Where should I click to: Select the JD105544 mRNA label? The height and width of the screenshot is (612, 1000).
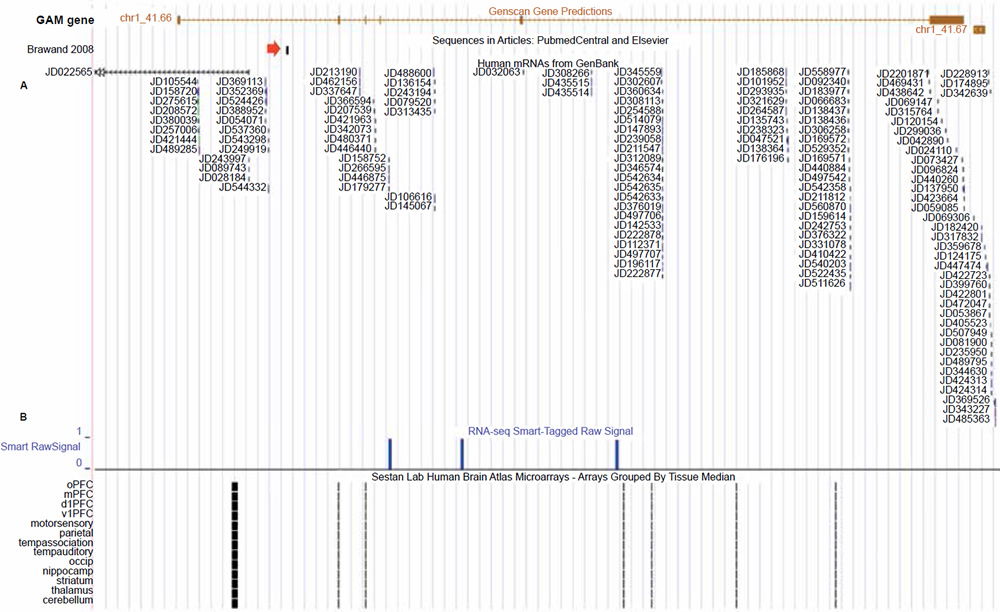[173, 82]
